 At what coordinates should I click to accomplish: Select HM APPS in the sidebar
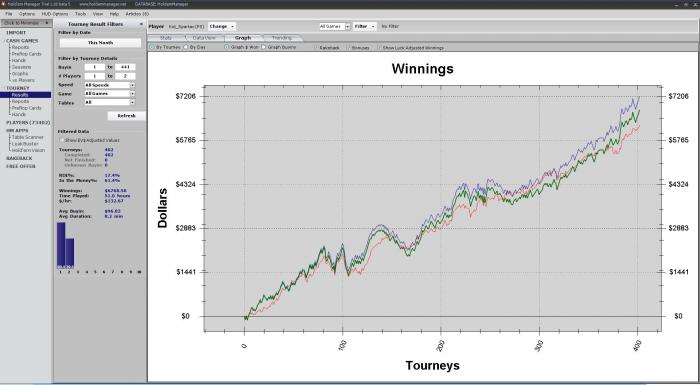[17, 130]
